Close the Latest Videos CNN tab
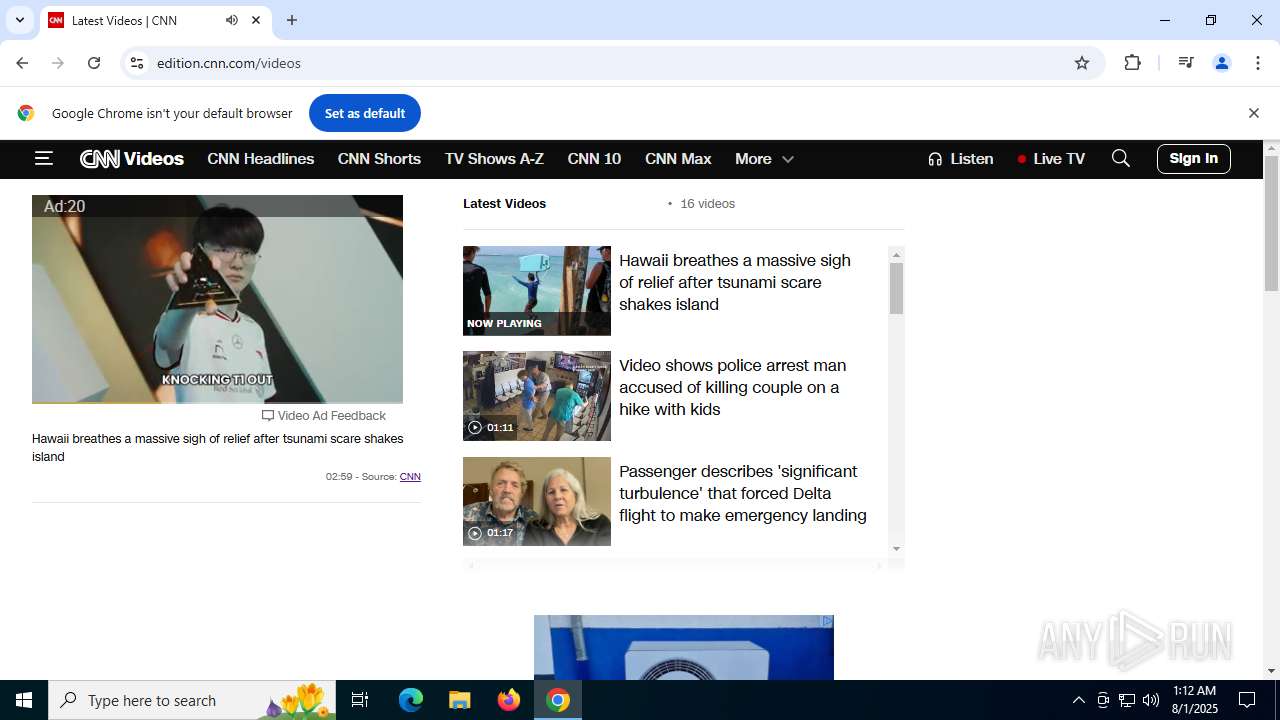The height and width of the screenshot is (720, 1280). (256, 20)
